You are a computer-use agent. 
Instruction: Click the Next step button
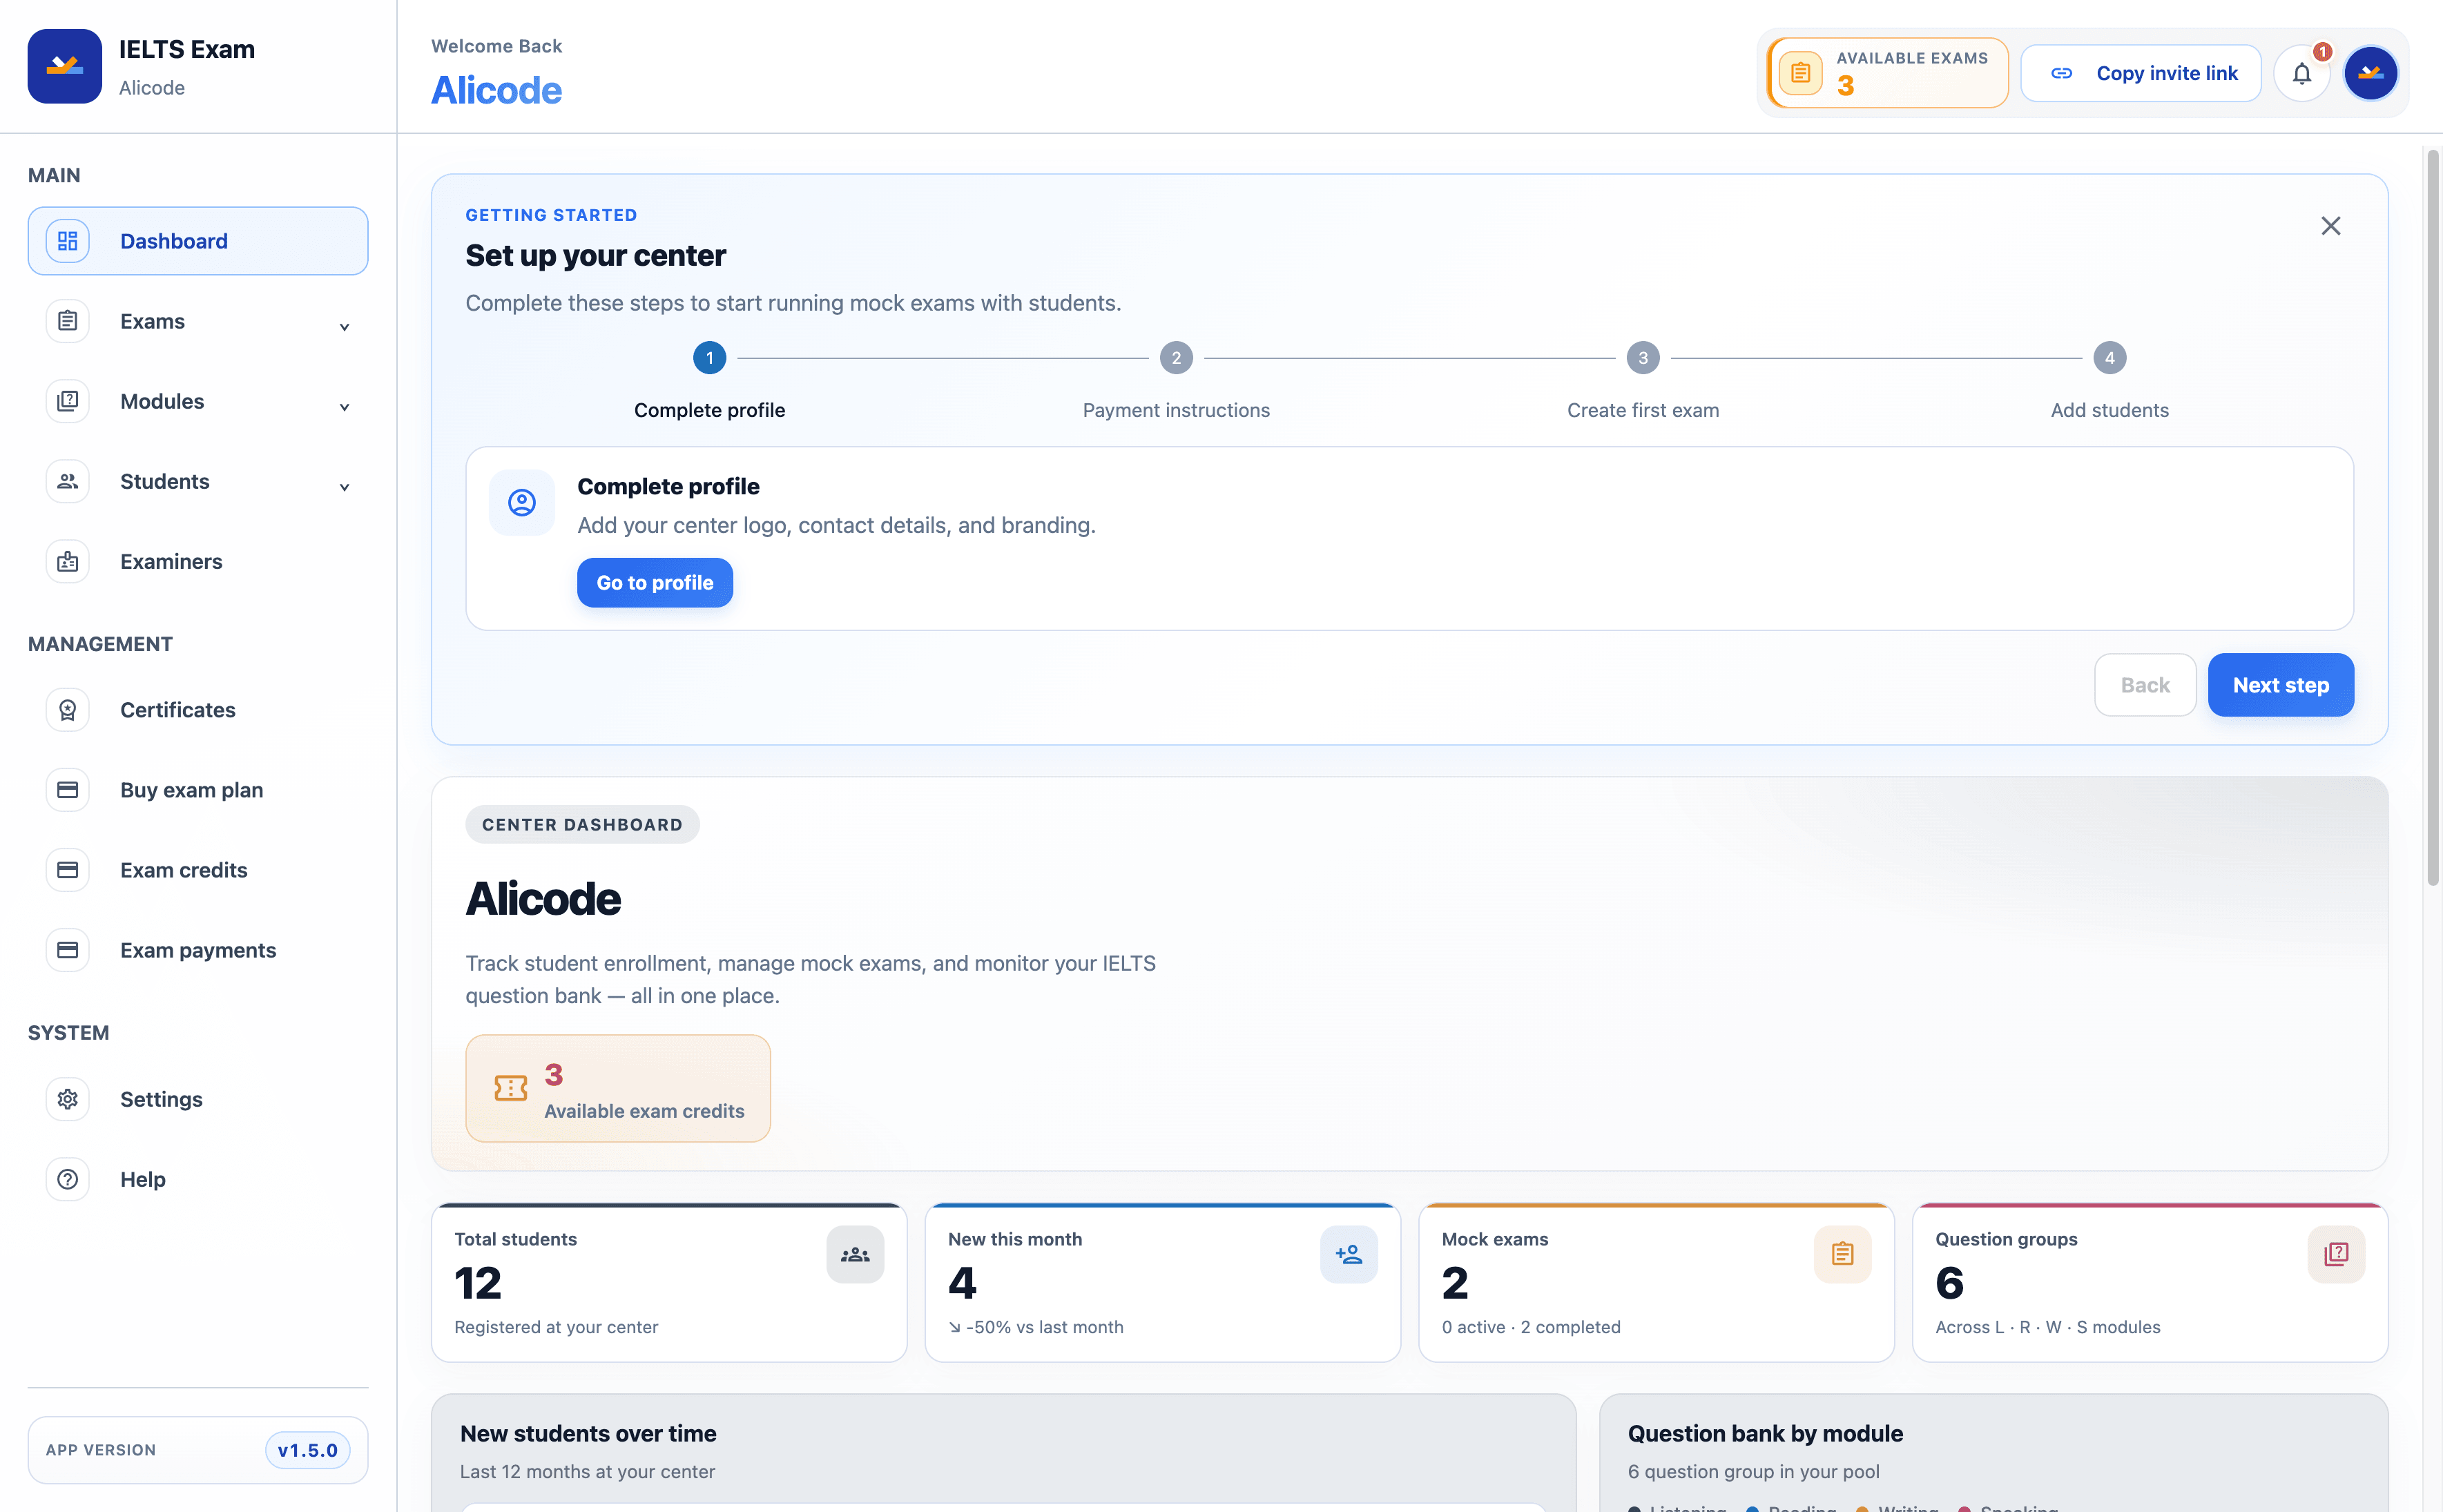pyautogui.click(x=2281, y=685)
